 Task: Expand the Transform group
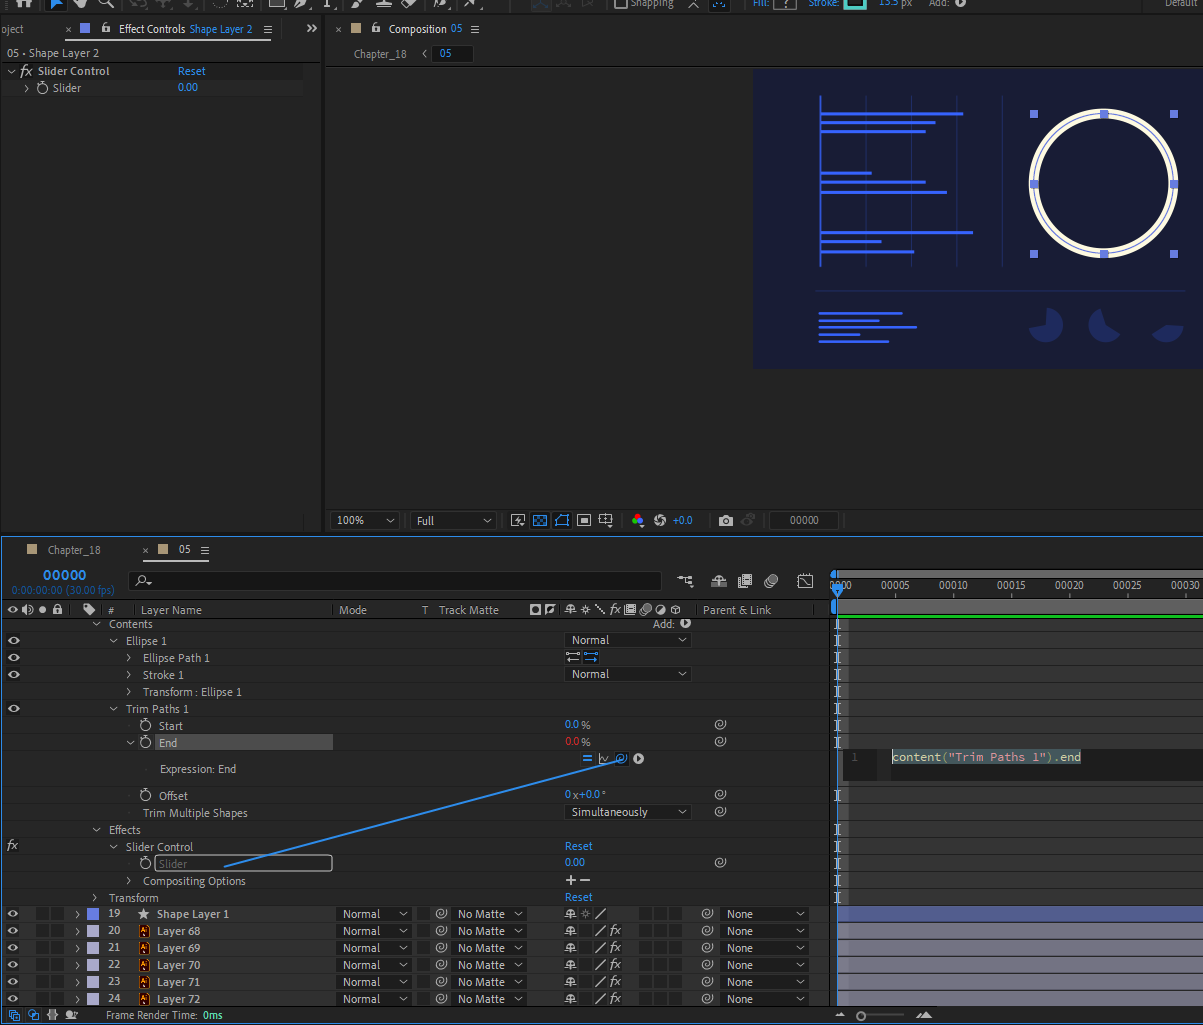click(95, 898)
